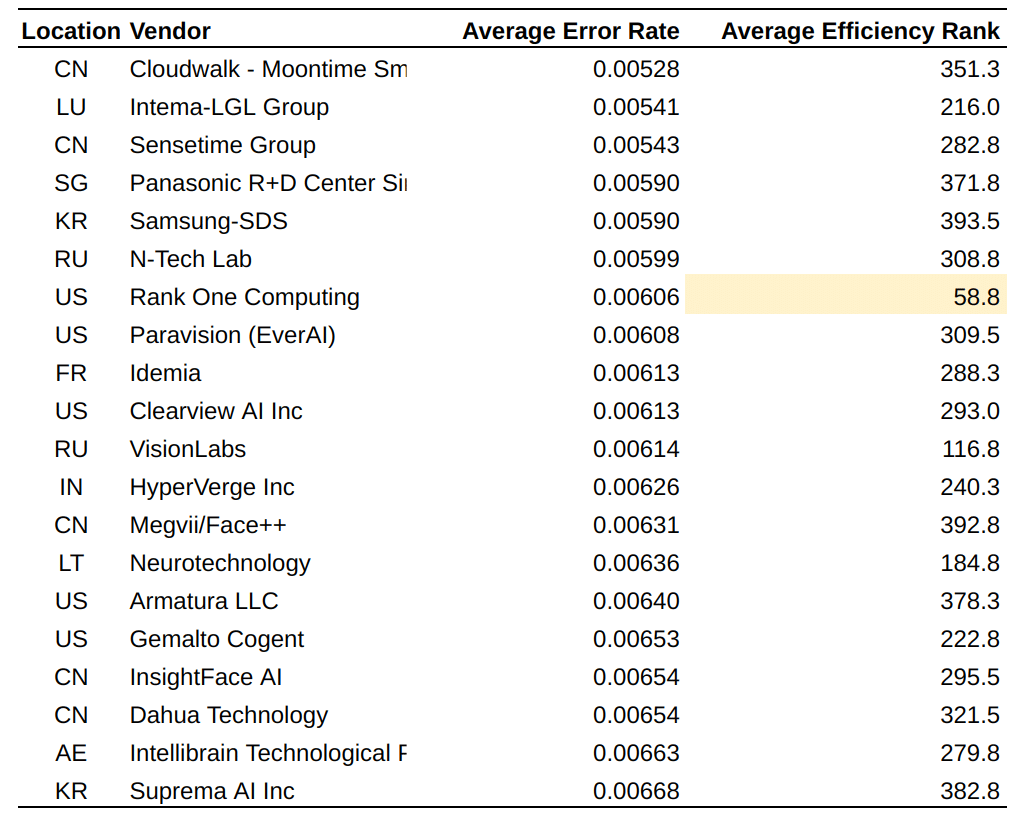This screenshot has width=1021, height=815.
Task: Select the N-Tech Lab vendor cell
Action: click(x=190, y=259)
